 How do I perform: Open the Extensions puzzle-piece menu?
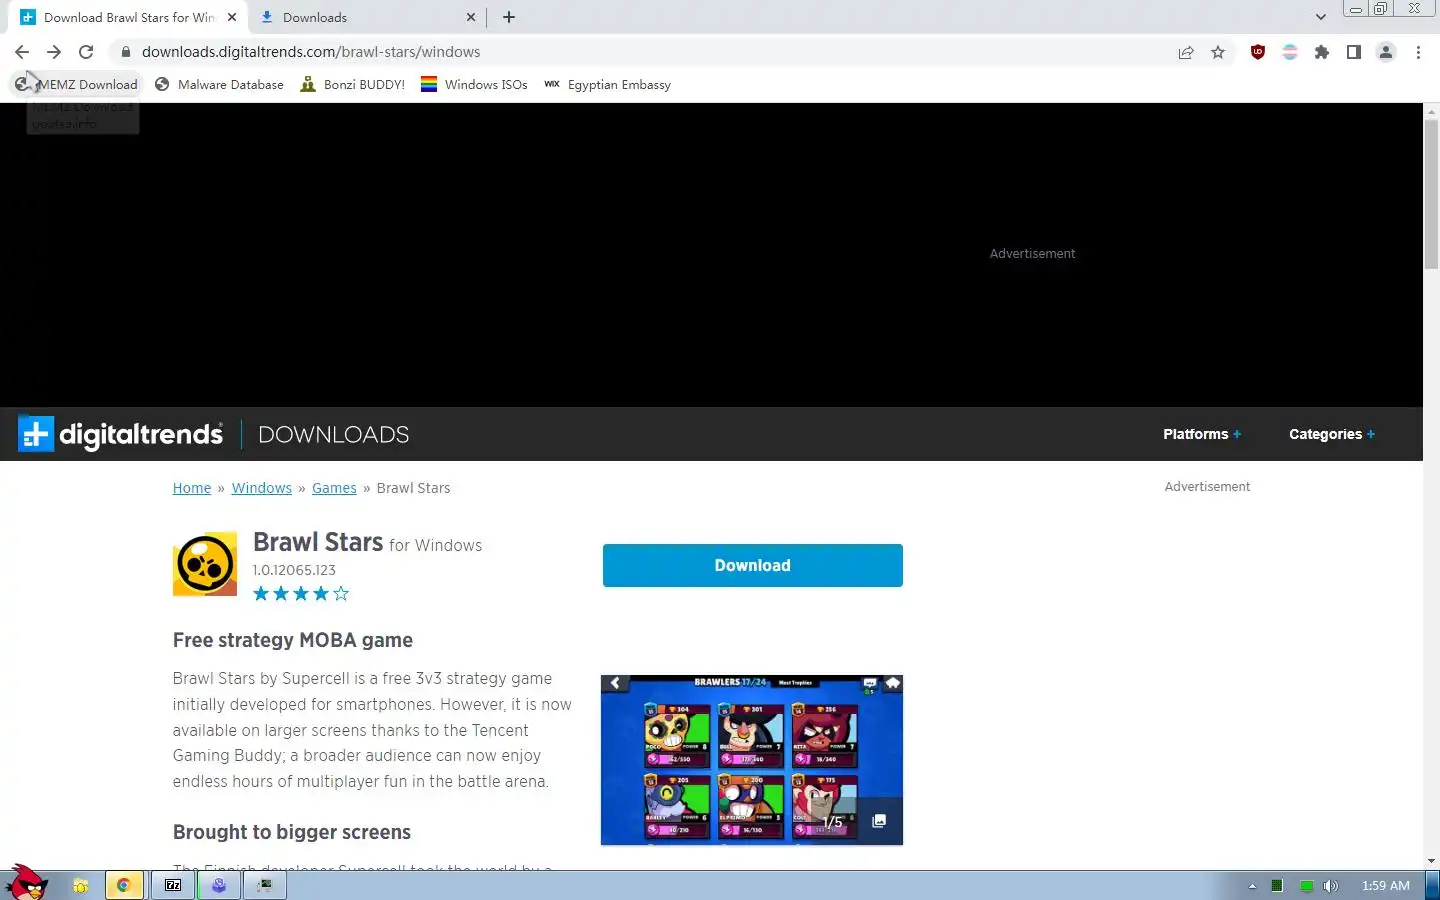(1322, 52)
